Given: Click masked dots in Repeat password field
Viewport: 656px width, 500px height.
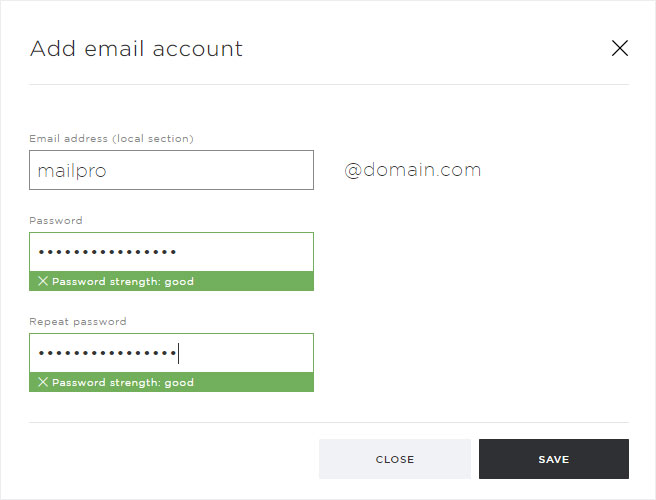Looking at the screenshot, I should (x=107, y=353).
